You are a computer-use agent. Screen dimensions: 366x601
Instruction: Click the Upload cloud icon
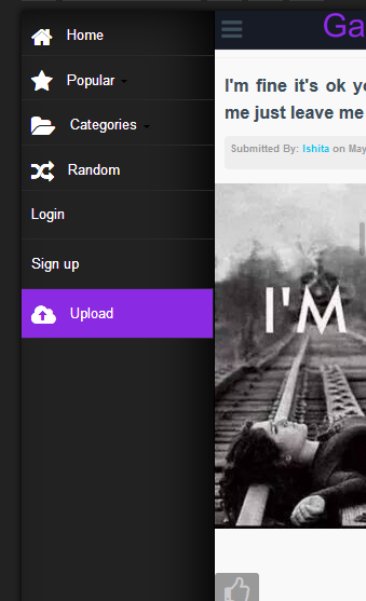point(43,314)
